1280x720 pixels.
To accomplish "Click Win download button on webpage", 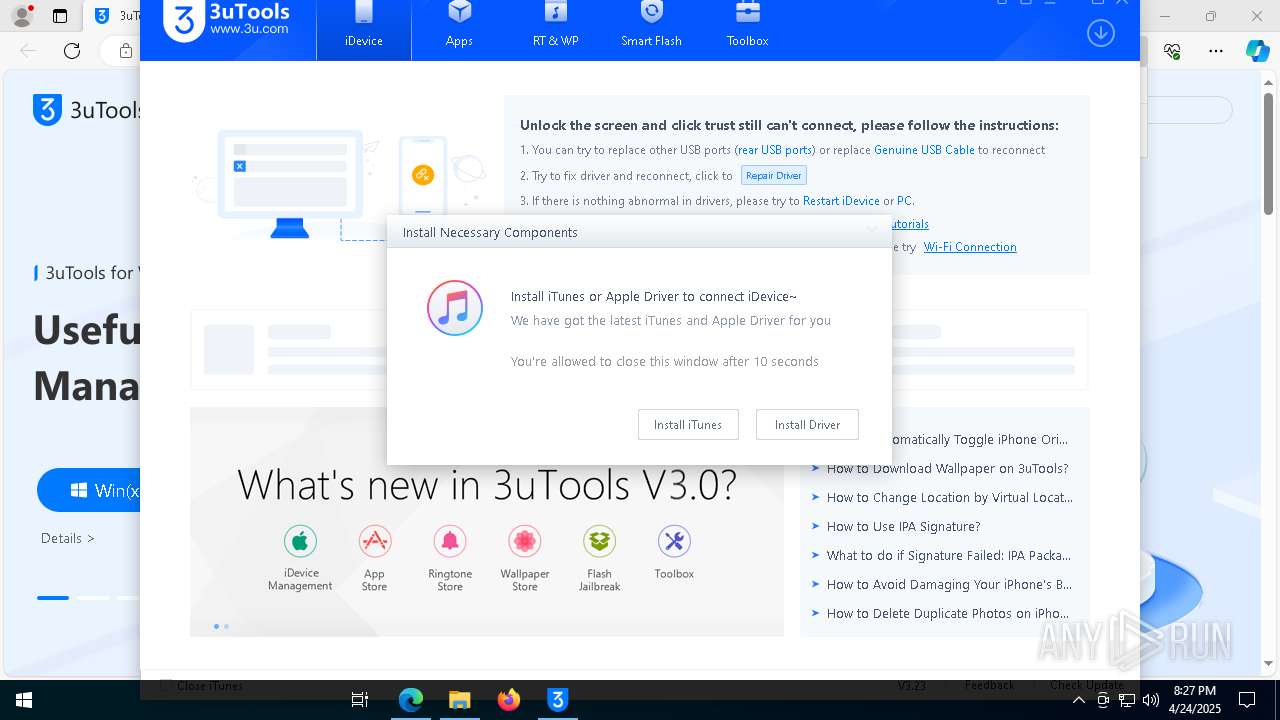I will [x=90, y=491].
